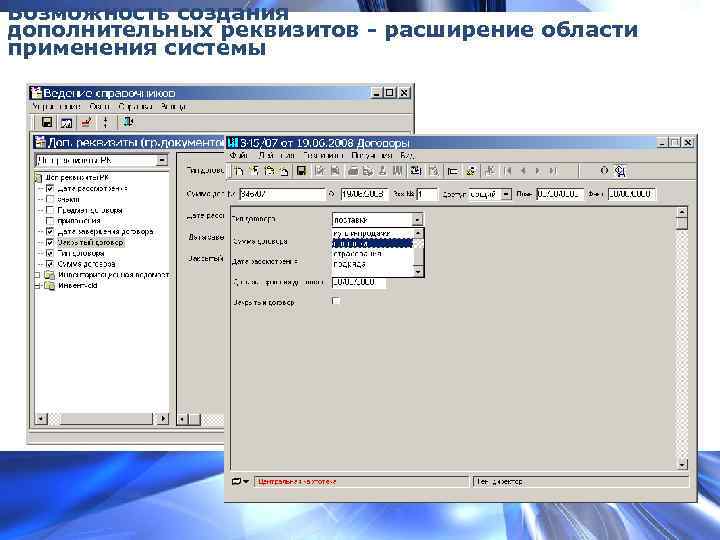Screen dimensions: 720x540
Task: Click the down arrow of the Тип договора list scrollbar
Action: (x=418, y=272)
